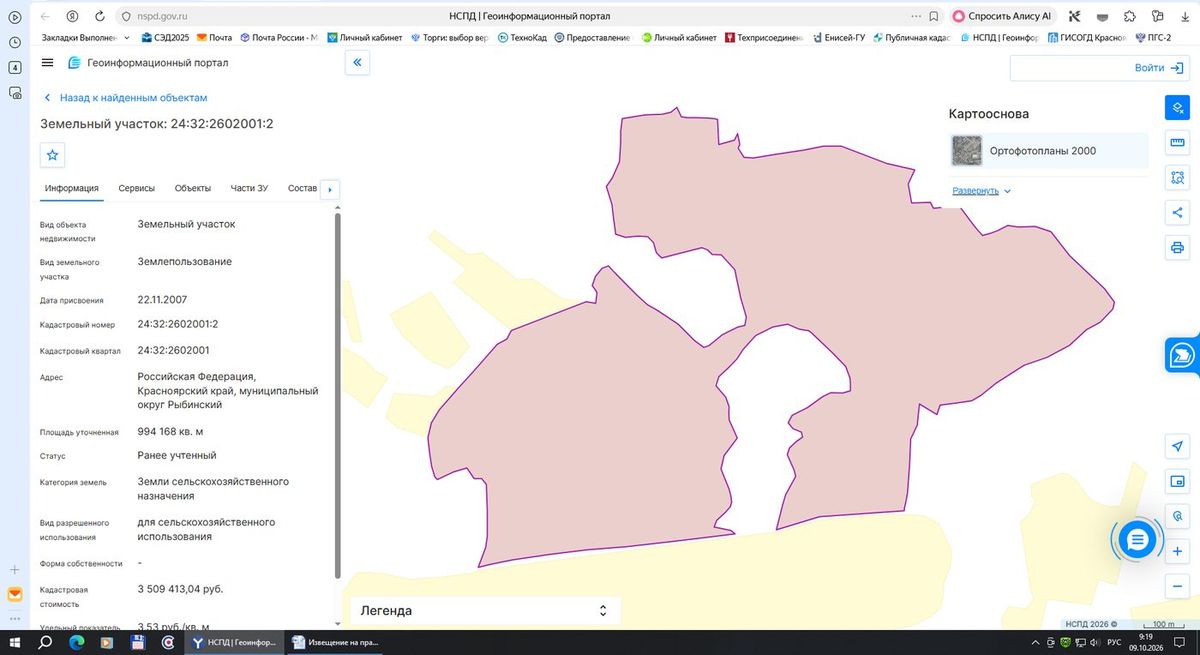Open the СЭД2025 bookmark
This screenshot has width=1200, height=655.
(x=165, y=38)
